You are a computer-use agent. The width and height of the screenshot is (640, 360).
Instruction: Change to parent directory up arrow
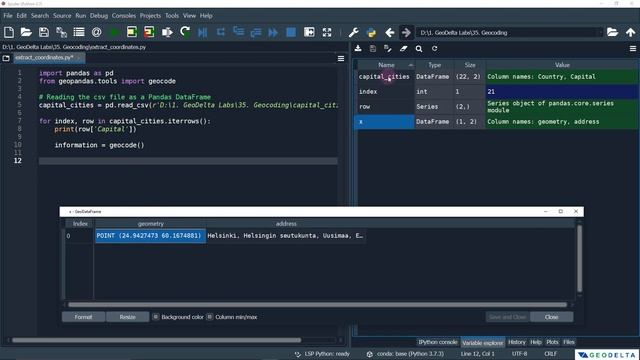click(631, 32)
